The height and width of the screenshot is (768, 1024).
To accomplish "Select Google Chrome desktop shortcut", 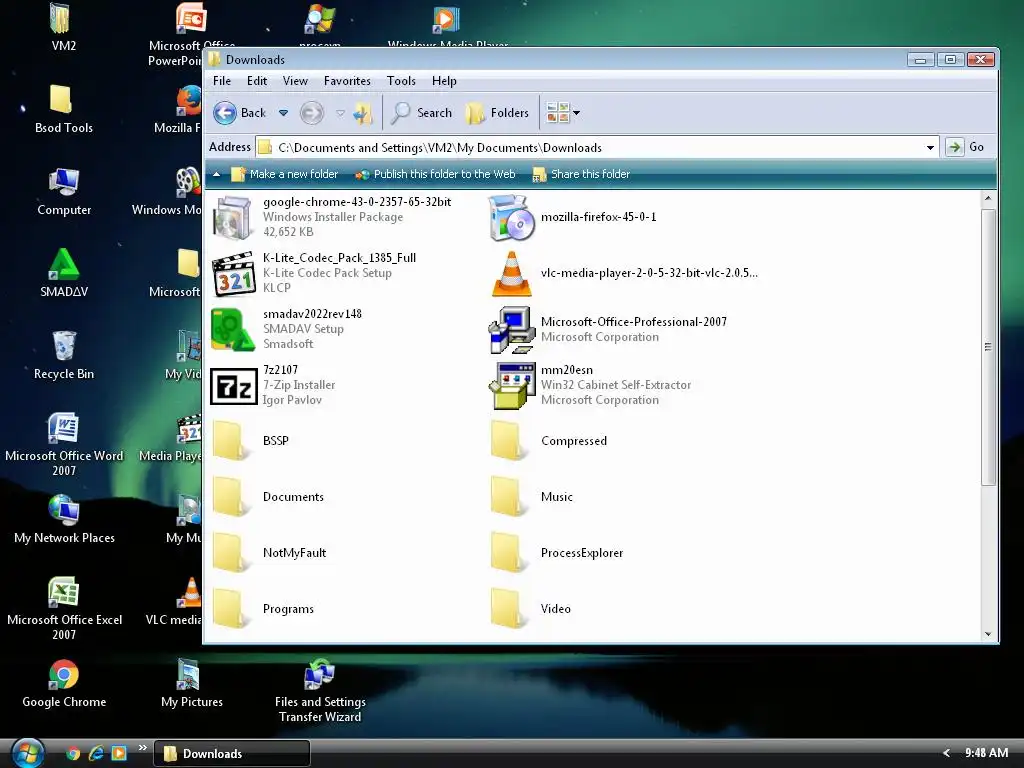I will [x=64, y=684].
